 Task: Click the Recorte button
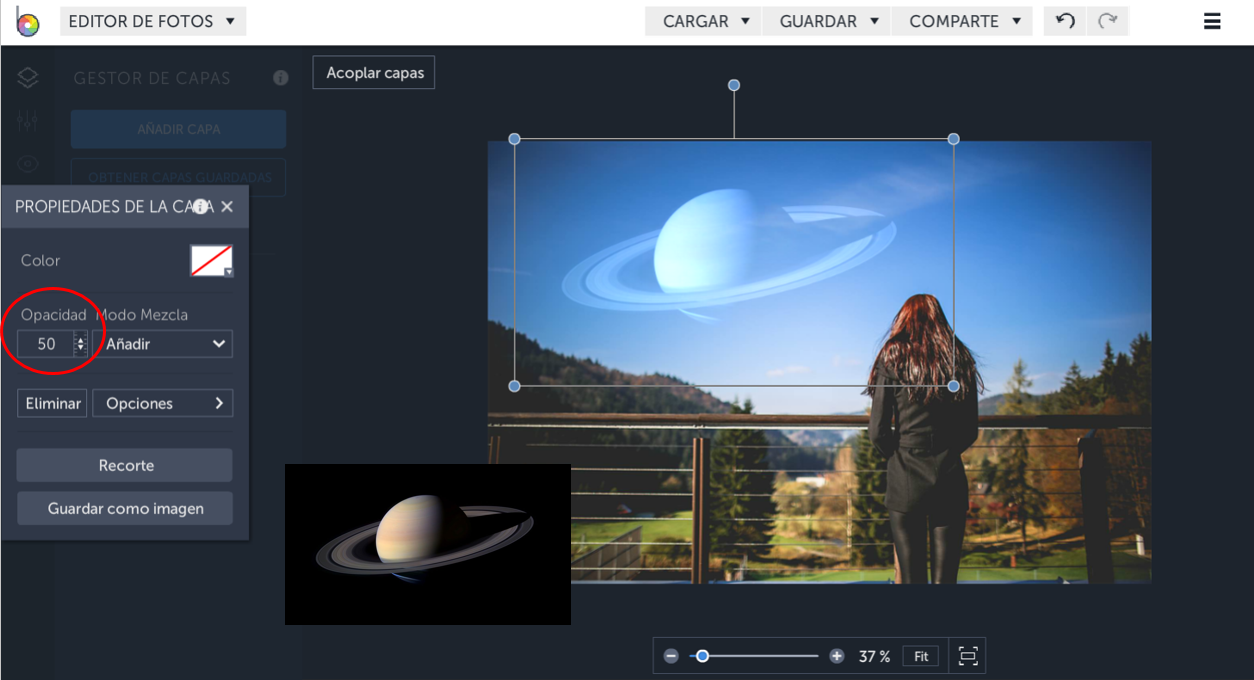point(125,465)
